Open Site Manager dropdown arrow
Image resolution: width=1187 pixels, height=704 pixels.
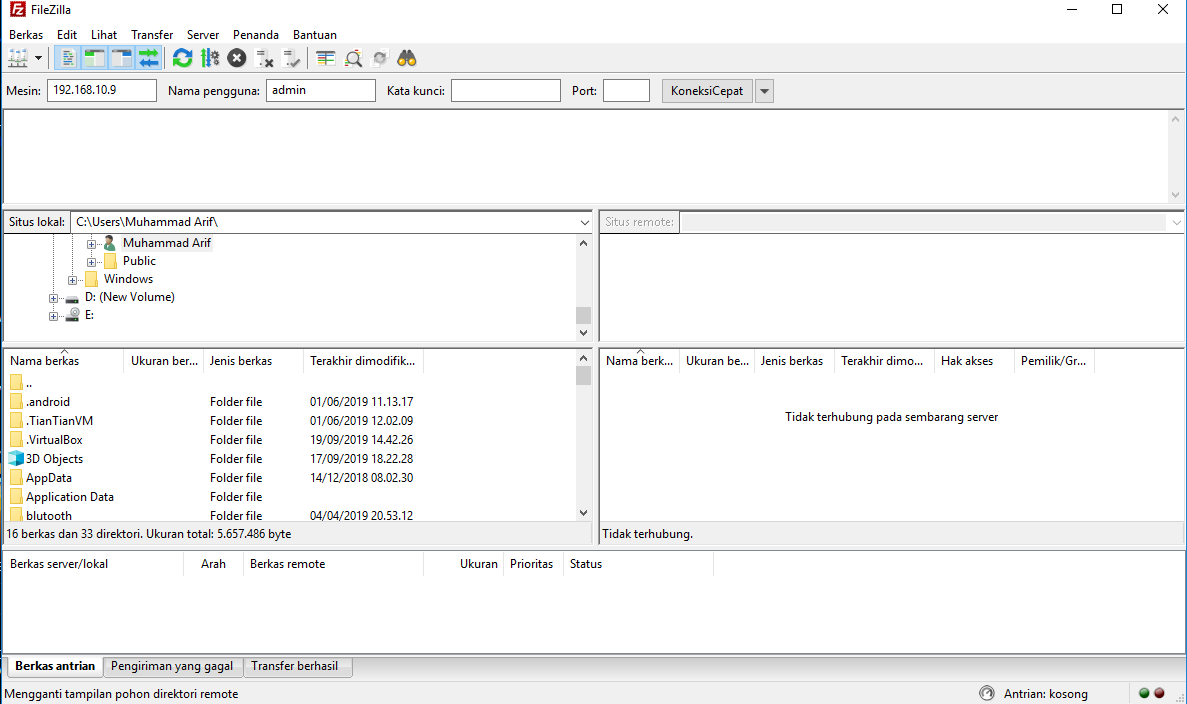pyautogui.click(x=38, y=58)
